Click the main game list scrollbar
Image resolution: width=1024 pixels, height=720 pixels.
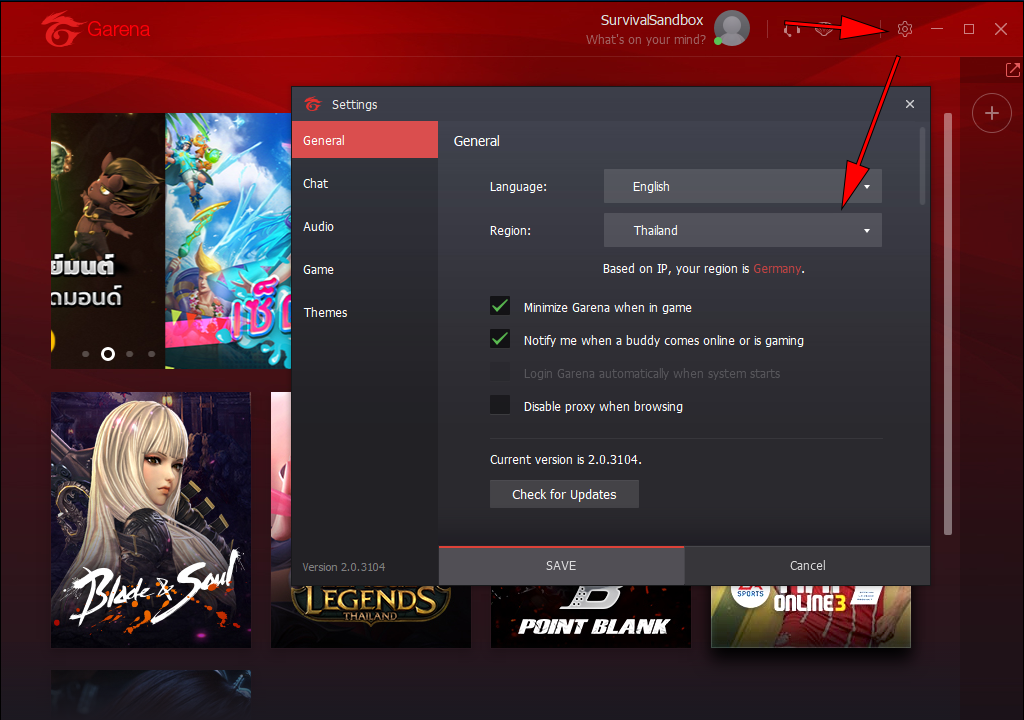948,323
